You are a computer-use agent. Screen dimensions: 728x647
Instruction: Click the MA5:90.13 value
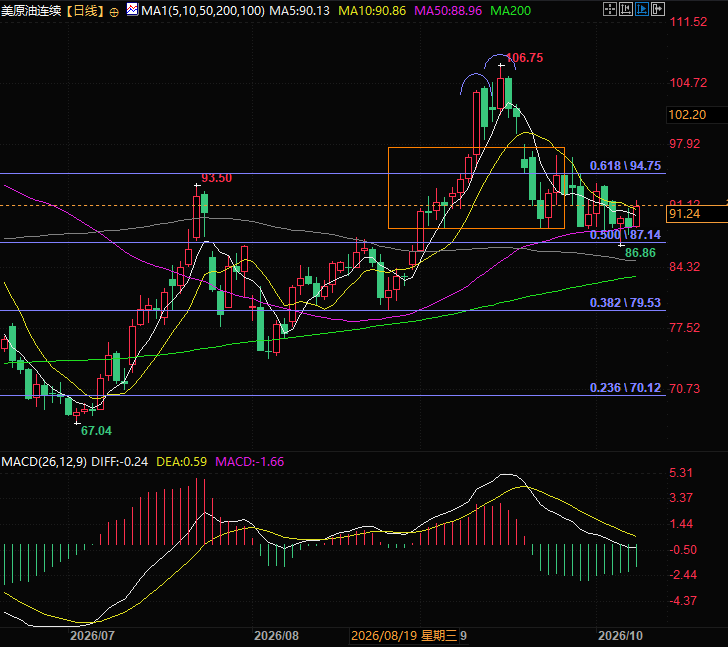(x=299, y=11)
